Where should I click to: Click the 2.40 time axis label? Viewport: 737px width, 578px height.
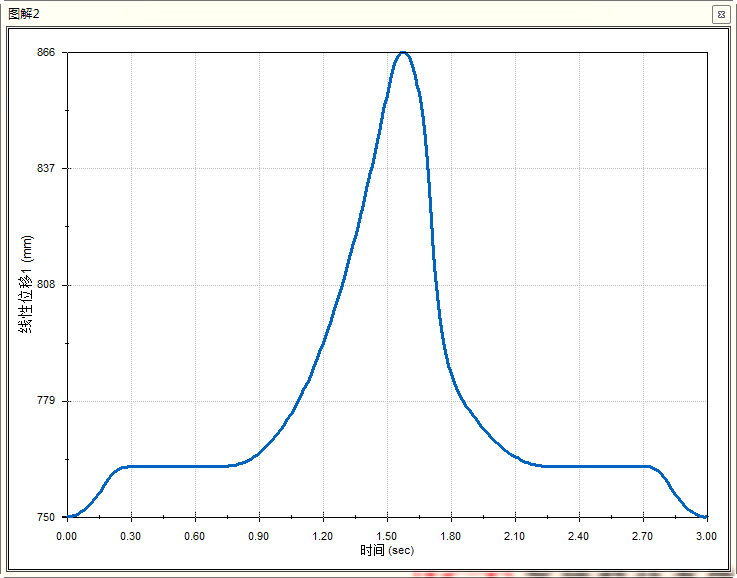(579, 536)
